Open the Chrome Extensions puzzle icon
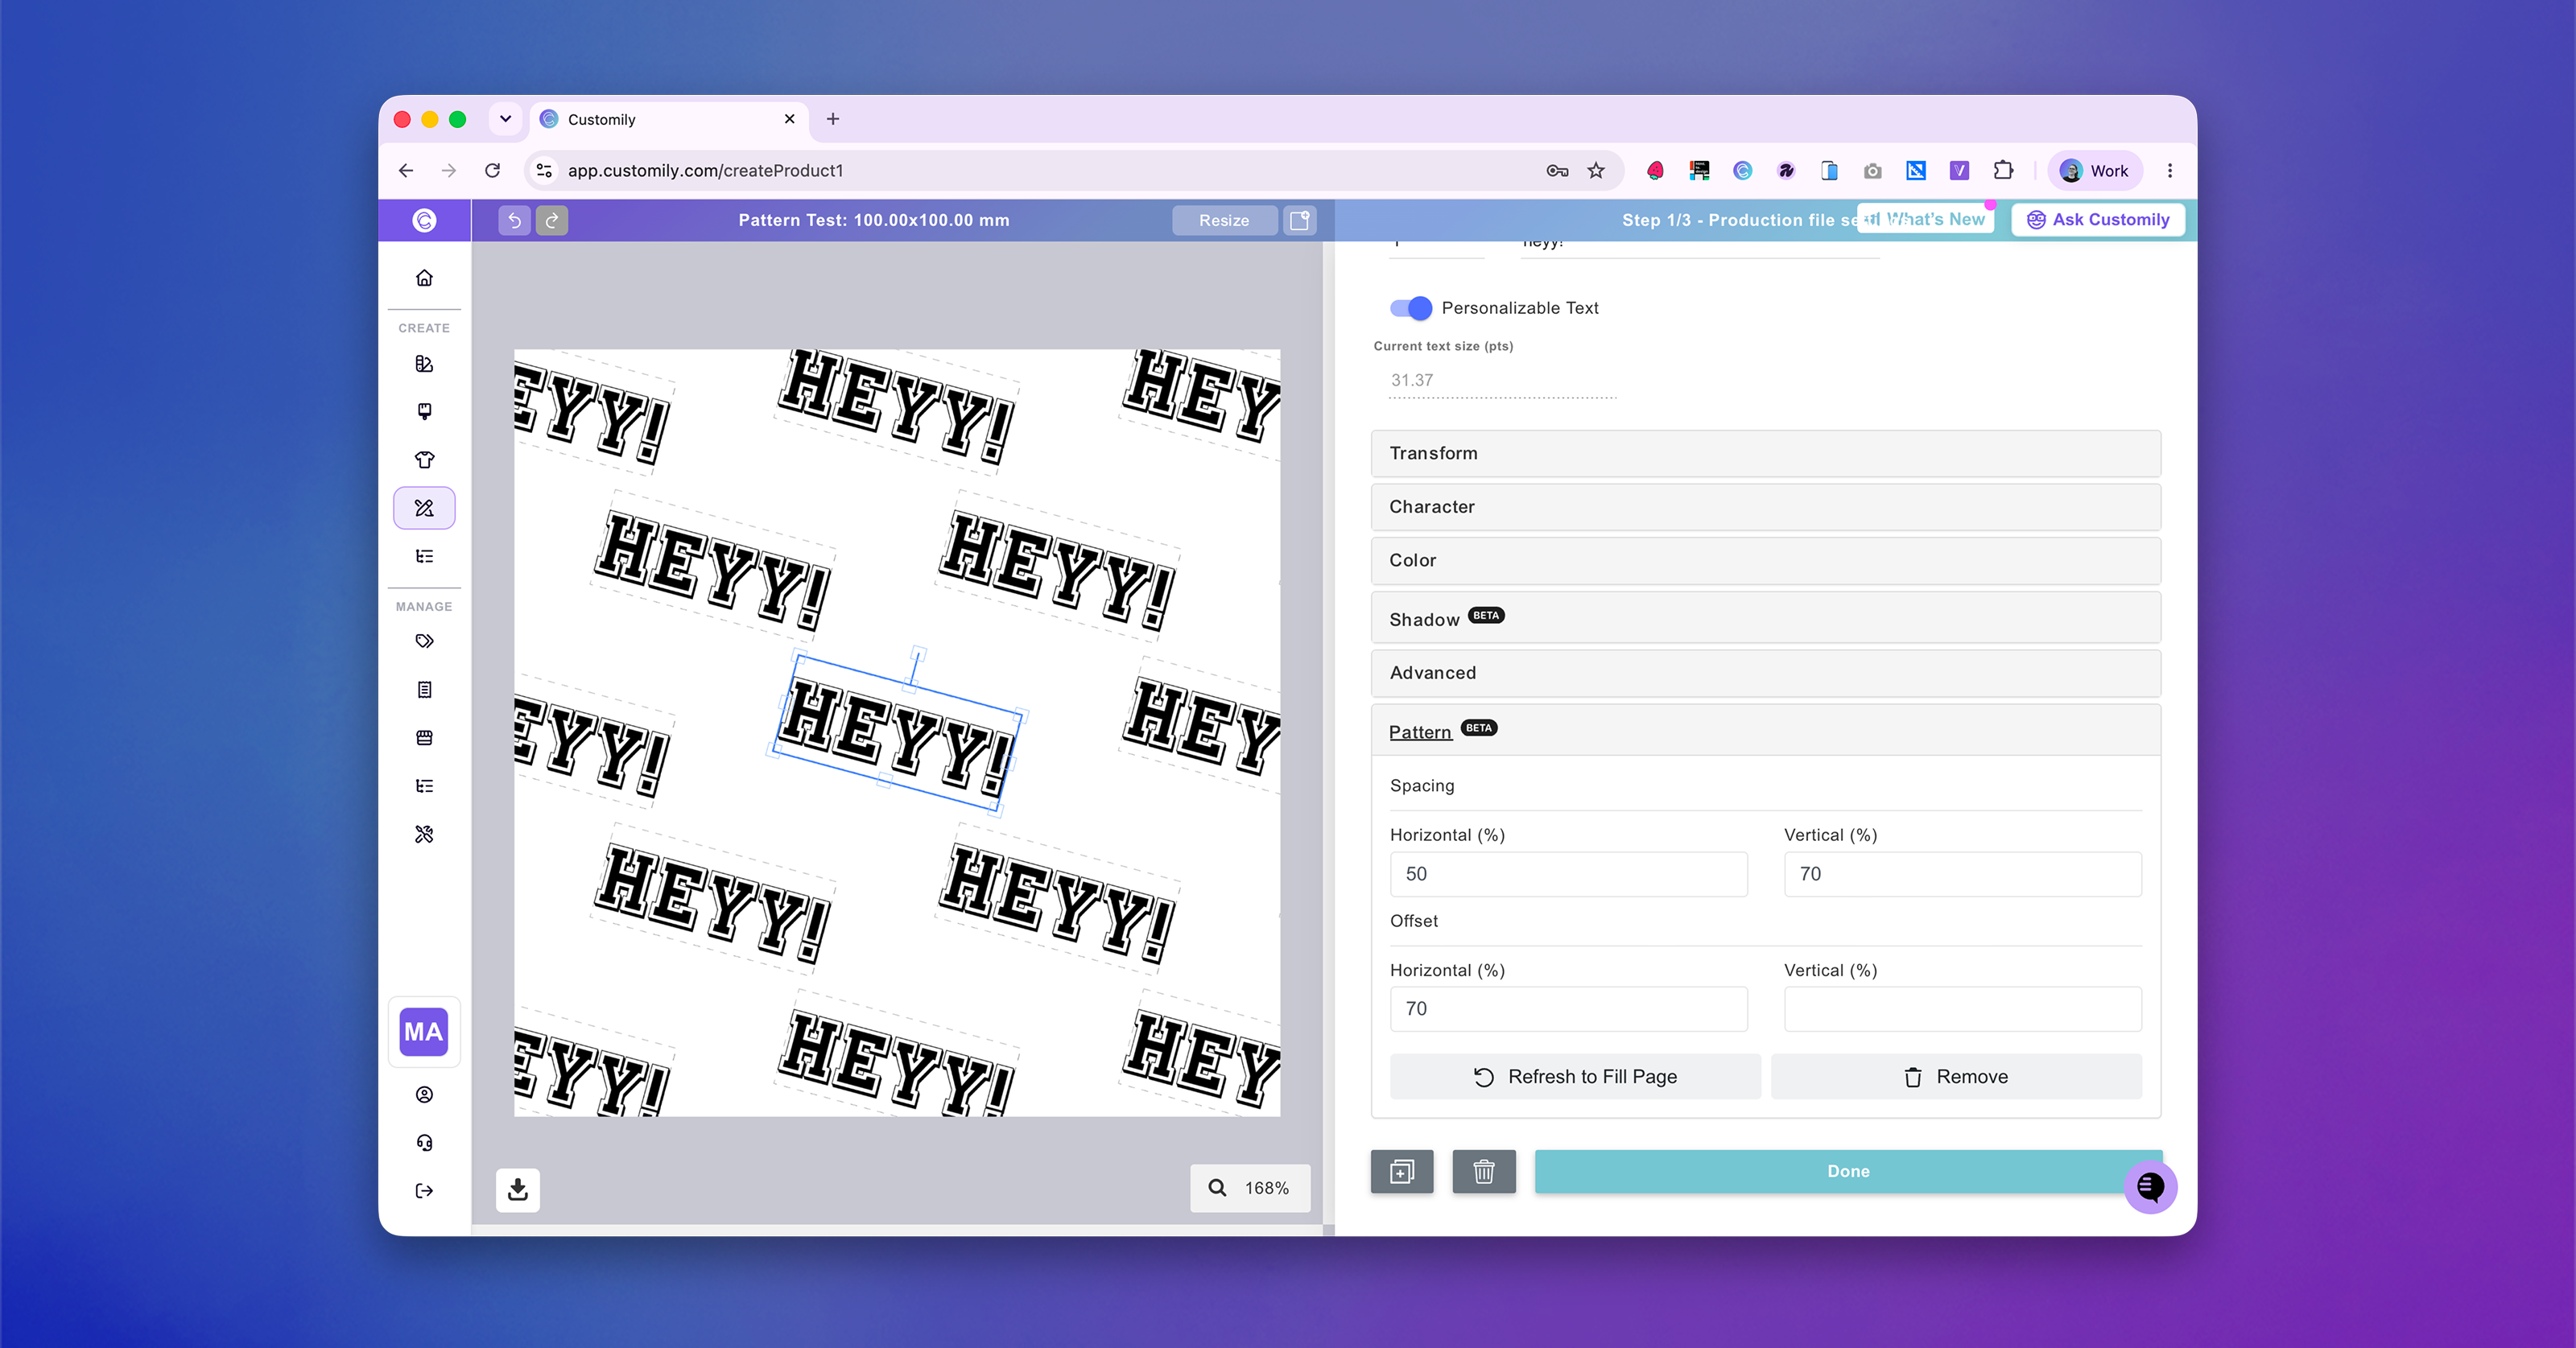2576x1348 pixels. click(x=2003, y=171)
